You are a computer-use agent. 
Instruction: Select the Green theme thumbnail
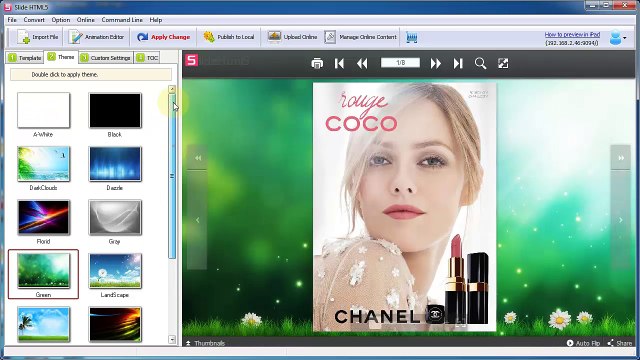pos(43,271)
